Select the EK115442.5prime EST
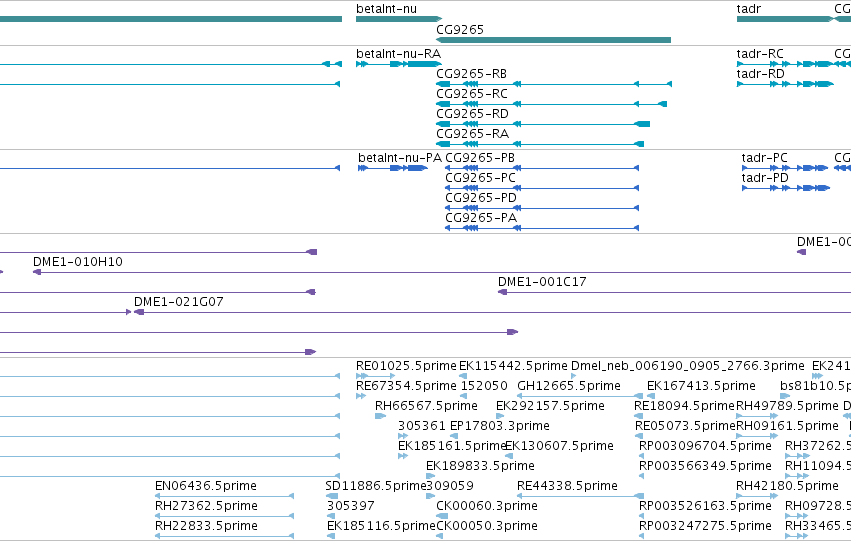Viewport: 851px width, 541px height. pos(463,376)
